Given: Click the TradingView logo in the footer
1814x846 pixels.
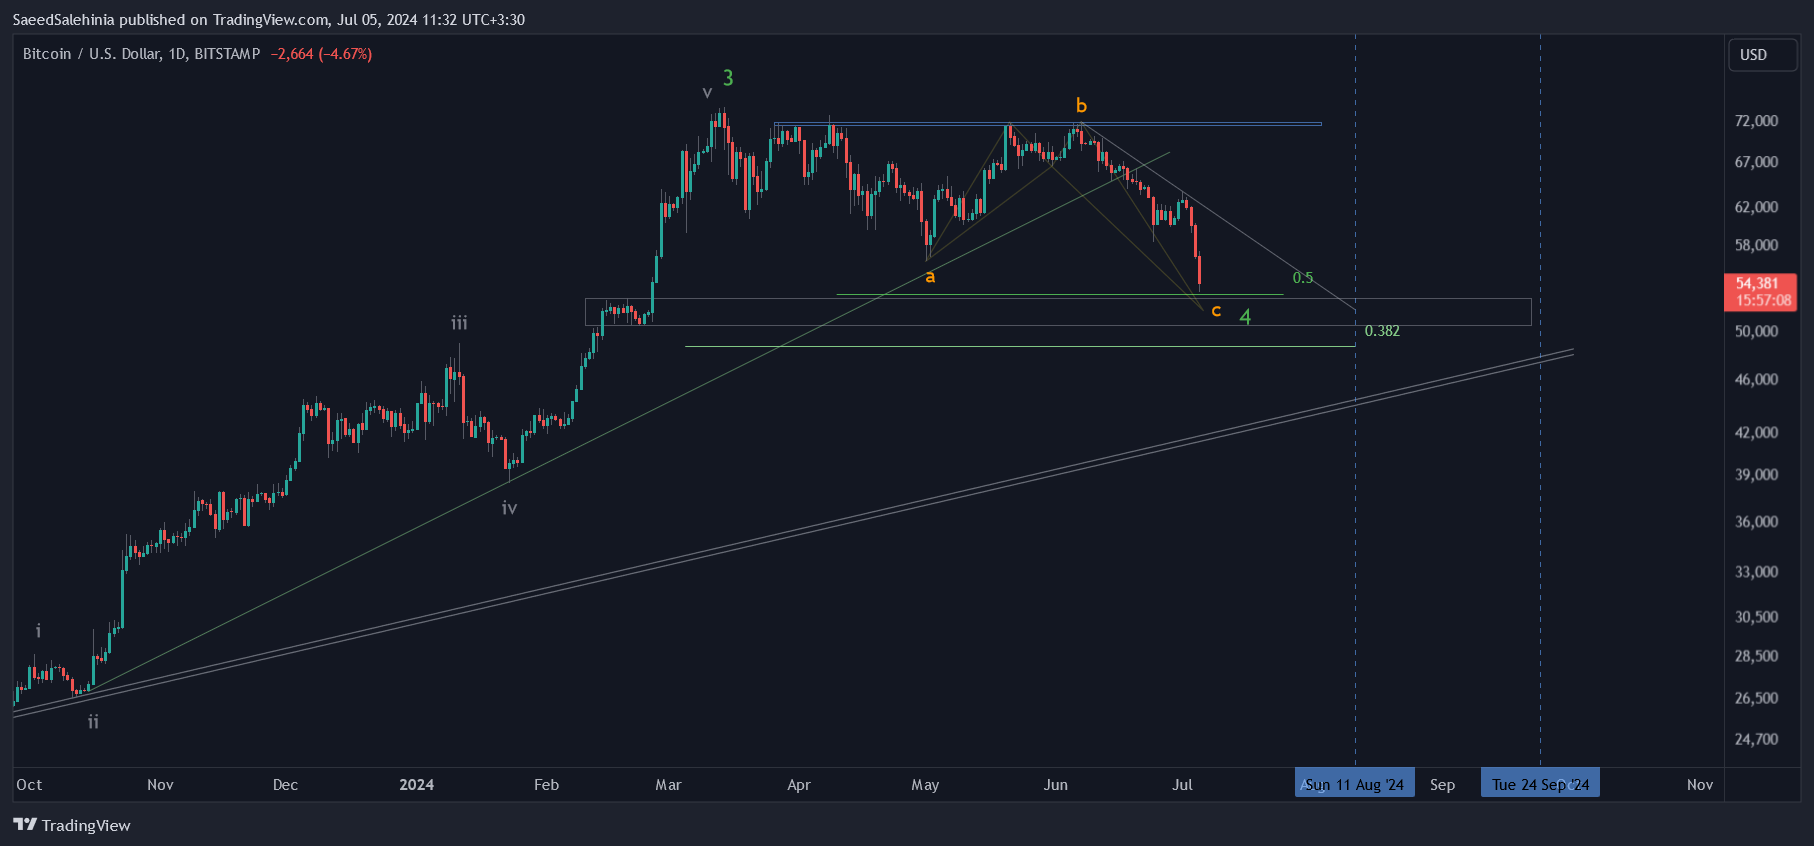Looking at the screenshot, I should pyautogui.click(x=72, y=825).
